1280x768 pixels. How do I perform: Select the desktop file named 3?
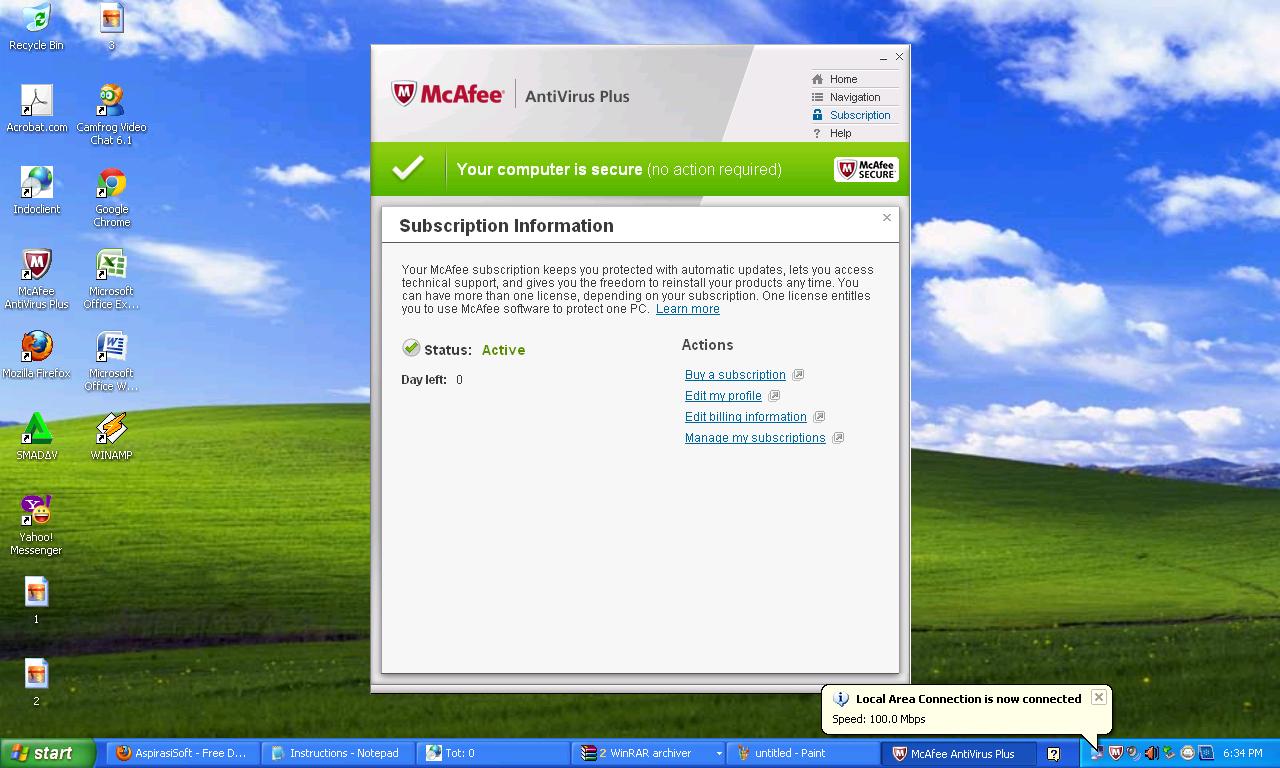[111, 26]
